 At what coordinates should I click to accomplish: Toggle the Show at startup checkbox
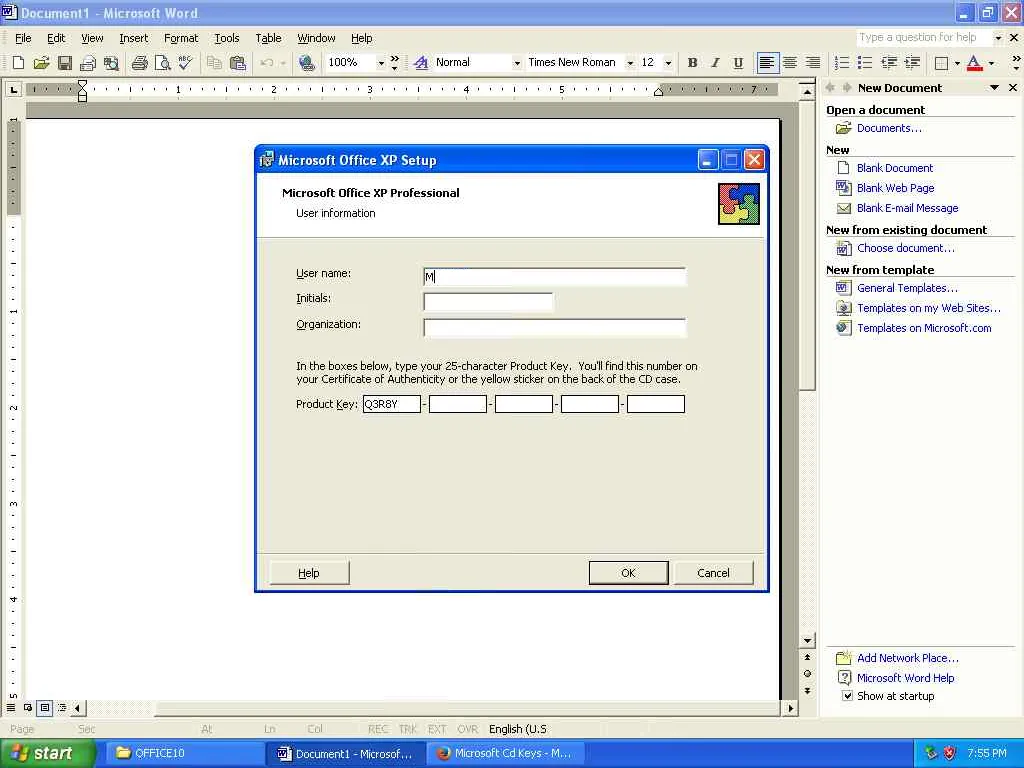[x=847, y=696]
